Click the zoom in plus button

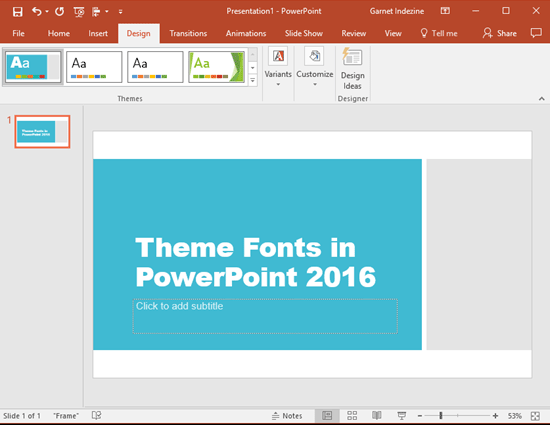click(495, 416)
